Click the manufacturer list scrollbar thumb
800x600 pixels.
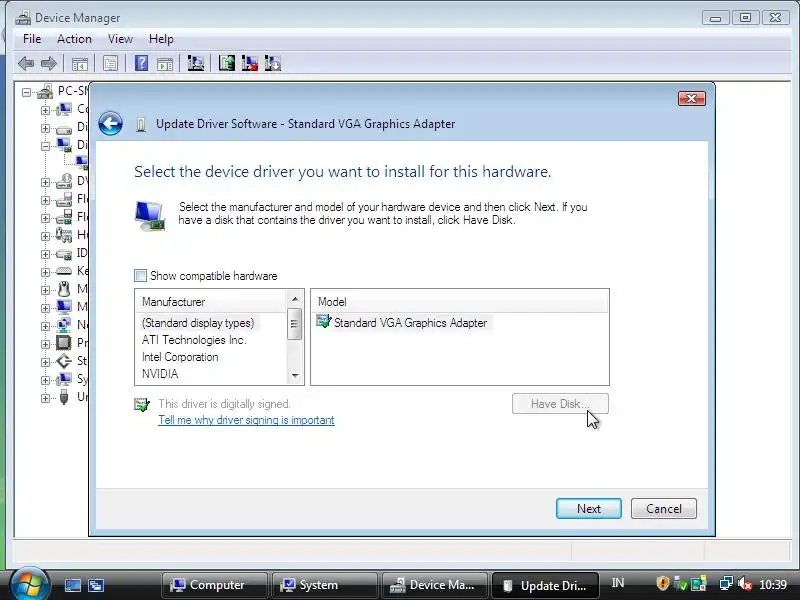(294, 324)
